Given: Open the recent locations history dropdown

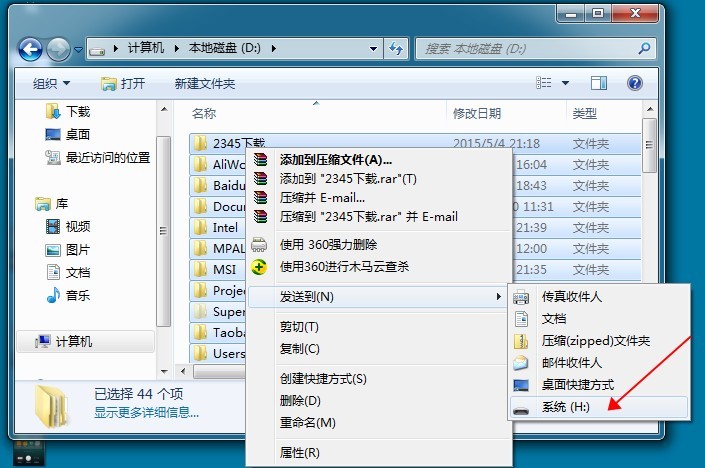Looking at the screenshot, I should 78,49.
